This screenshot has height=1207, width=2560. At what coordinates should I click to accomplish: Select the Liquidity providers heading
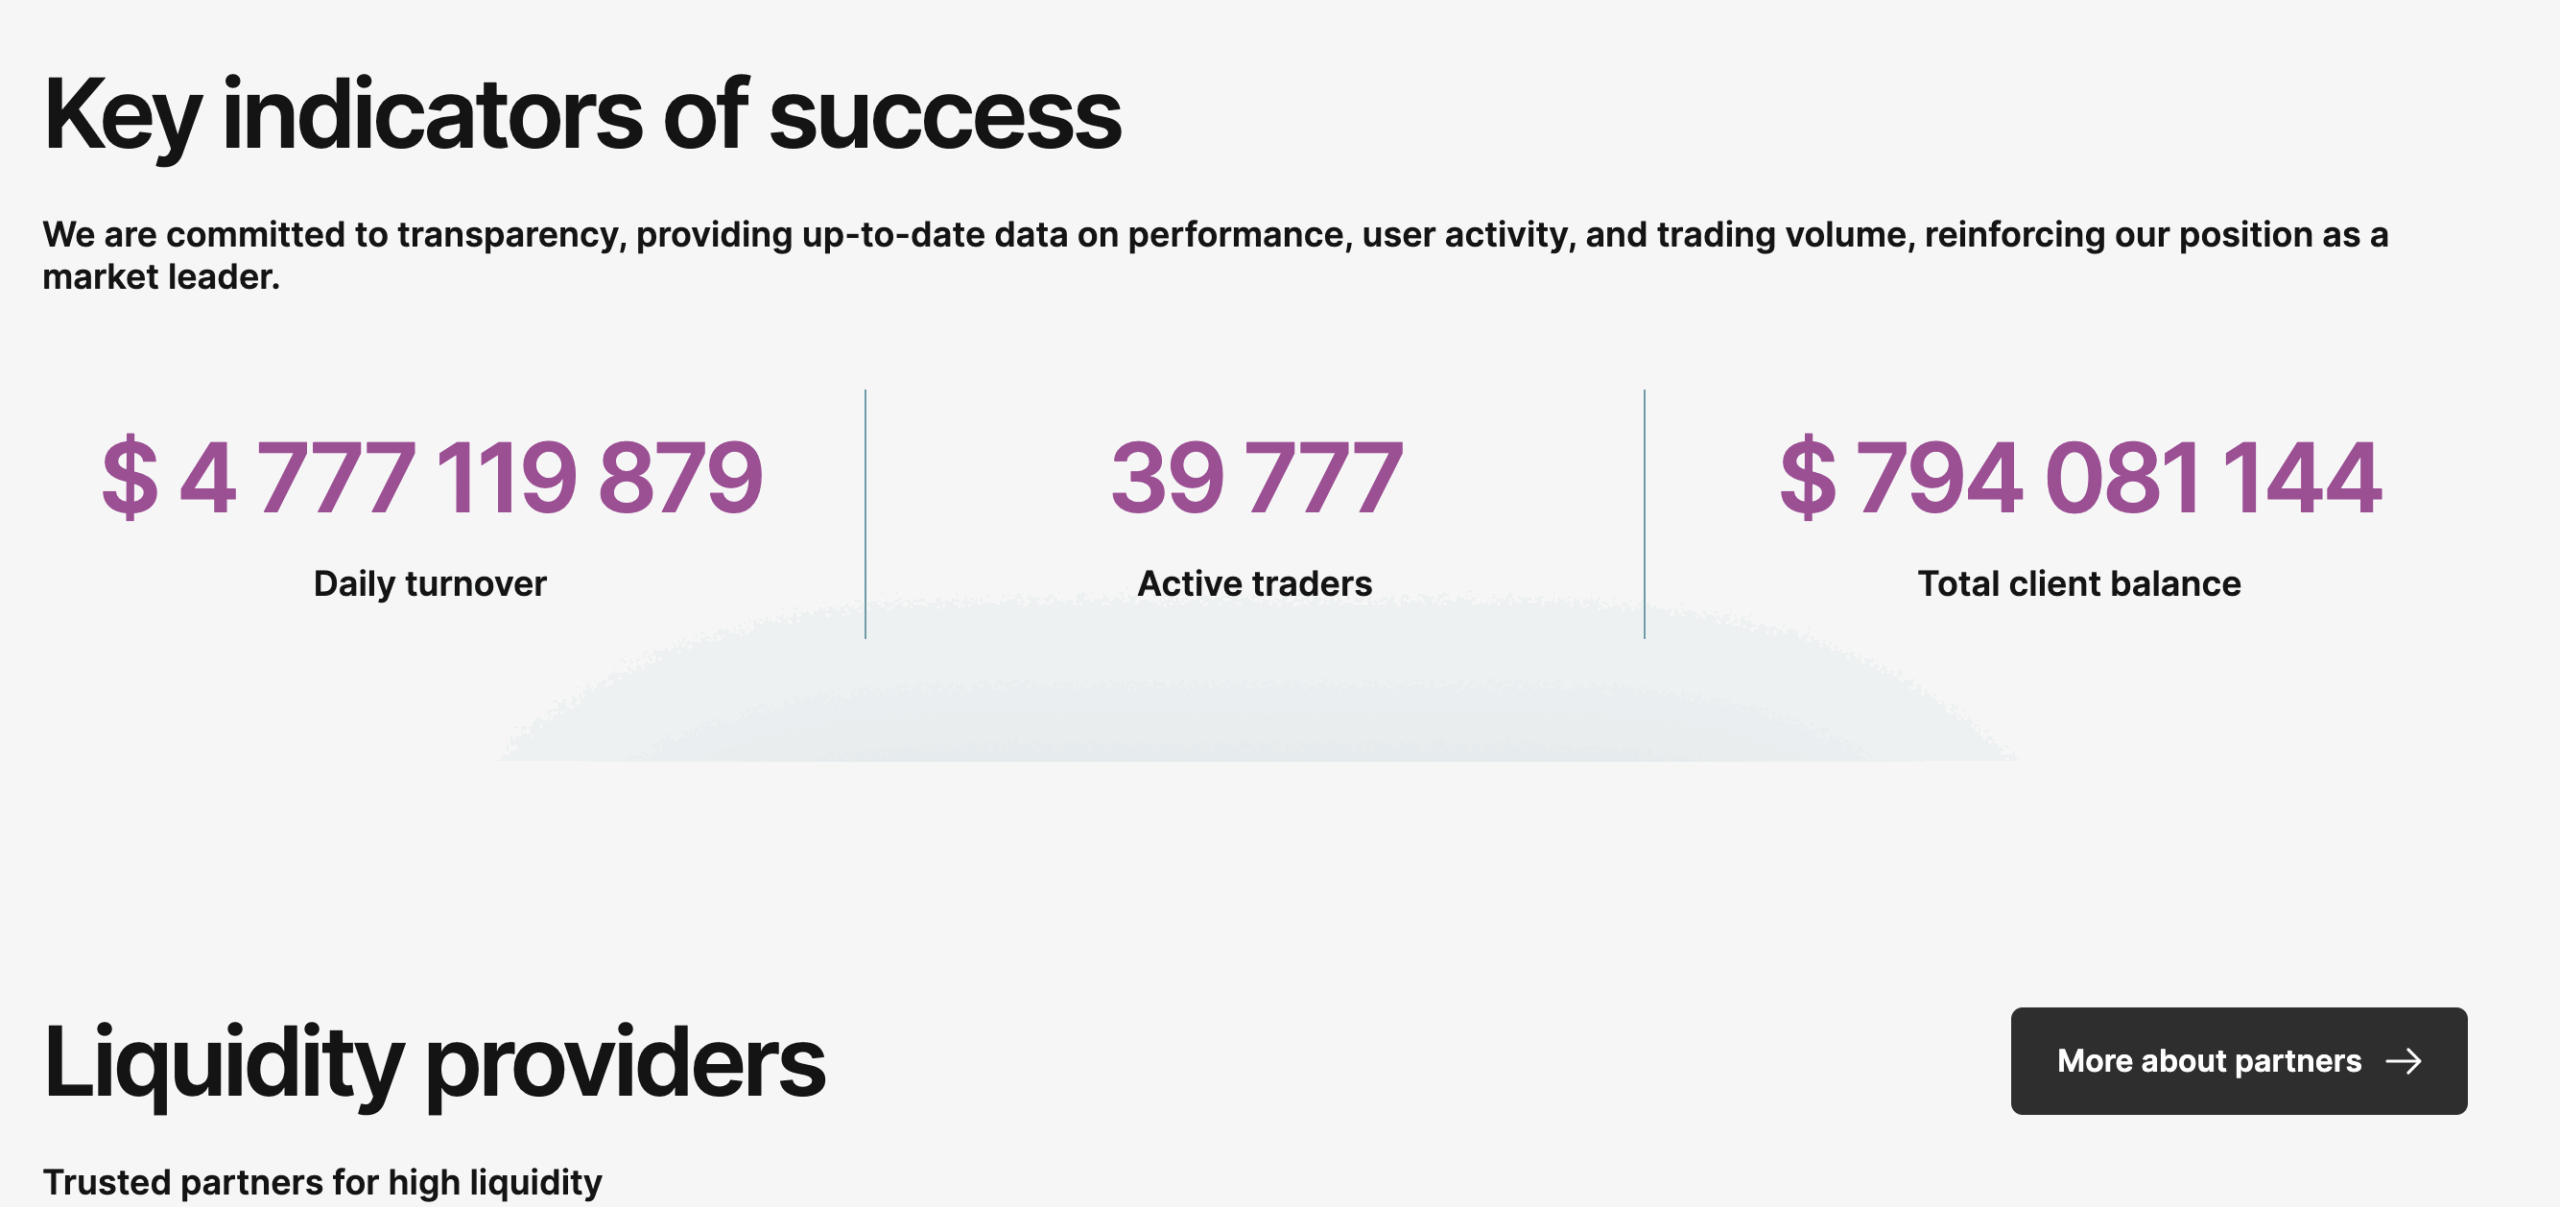(434, 1064)
